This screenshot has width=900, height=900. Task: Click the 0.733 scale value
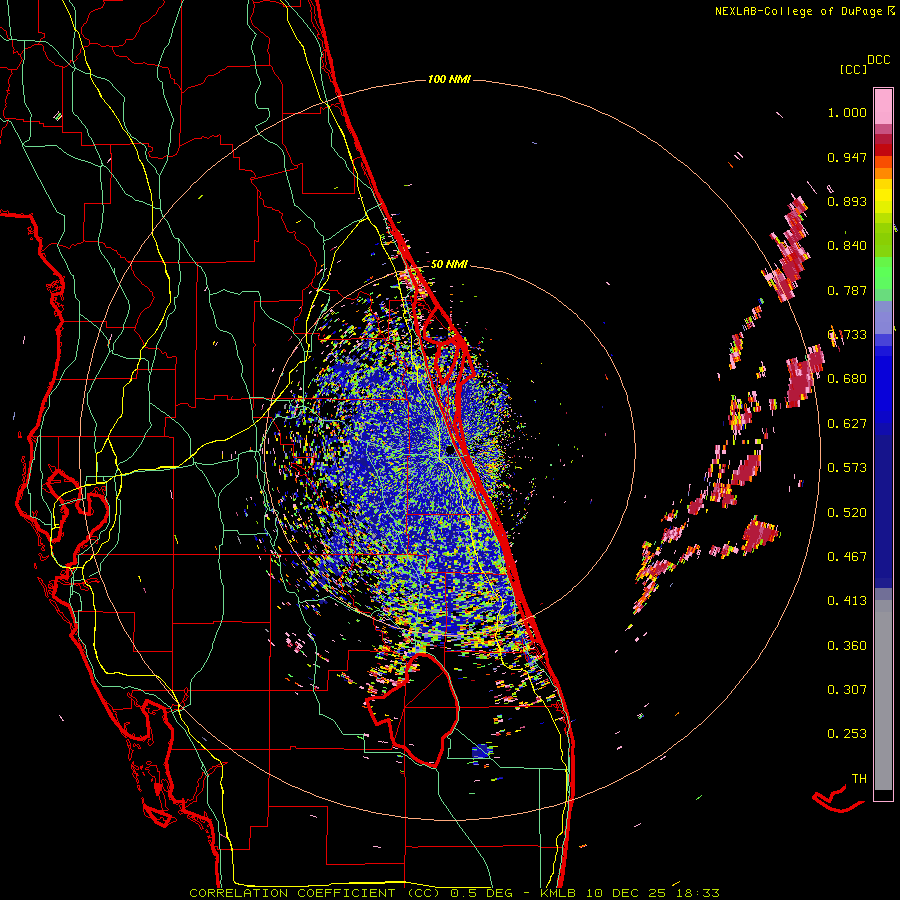(x=847, y=335)
